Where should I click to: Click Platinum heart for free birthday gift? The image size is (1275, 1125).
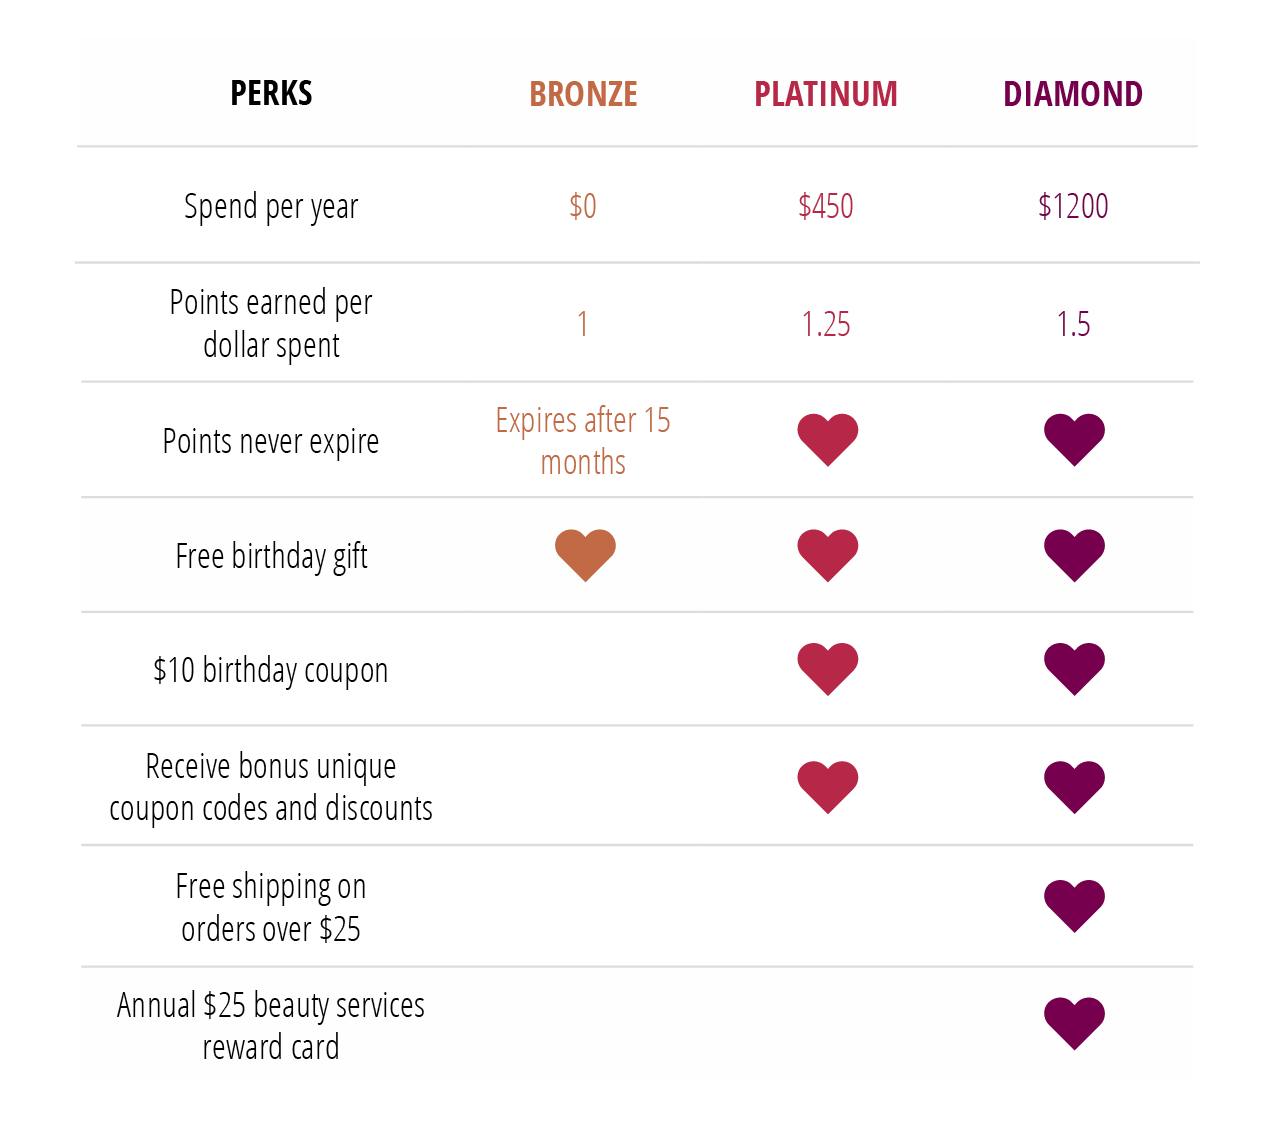pyautogui.click(x=827, y=554)
